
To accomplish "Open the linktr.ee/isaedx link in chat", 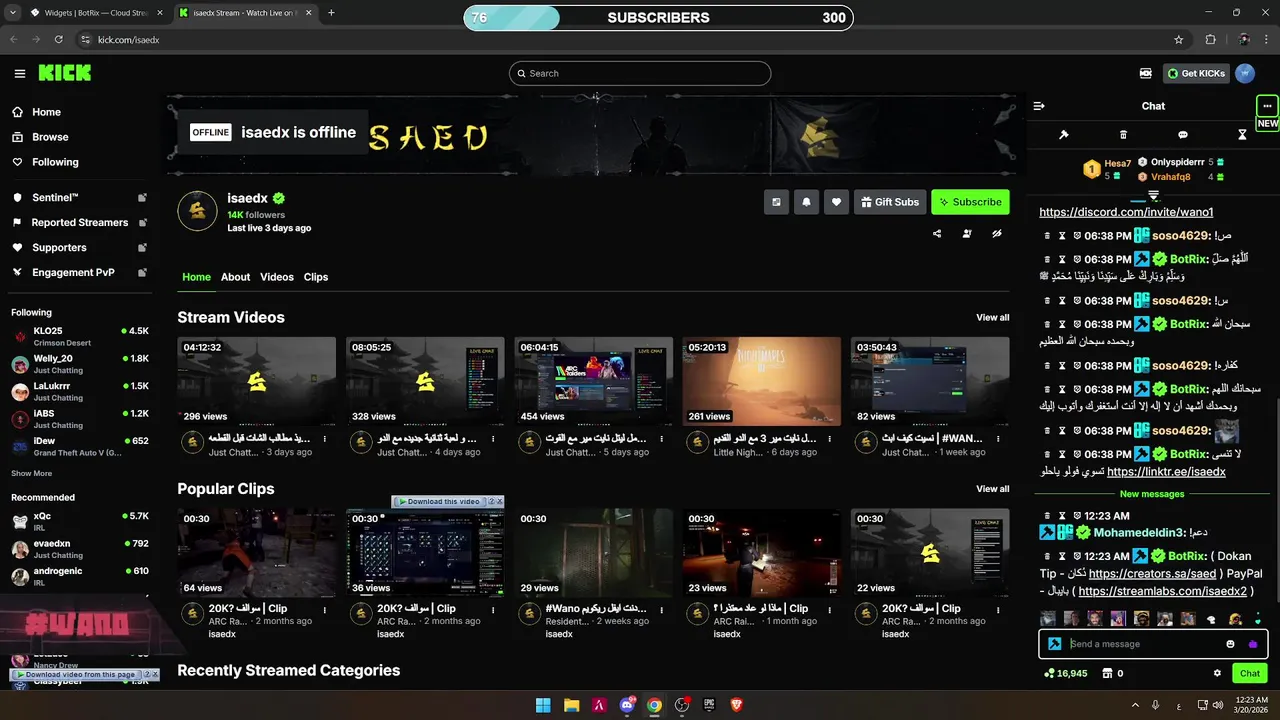I will click(1166, 471).
